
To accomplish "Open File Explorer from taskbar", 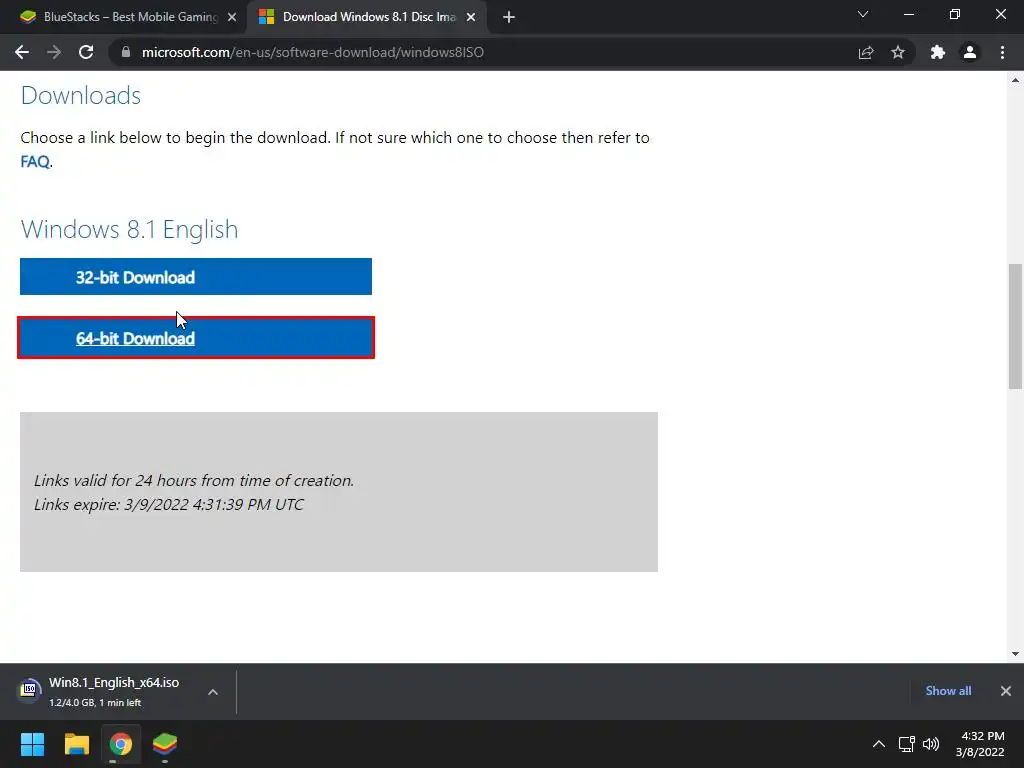I will pos(76,744).
